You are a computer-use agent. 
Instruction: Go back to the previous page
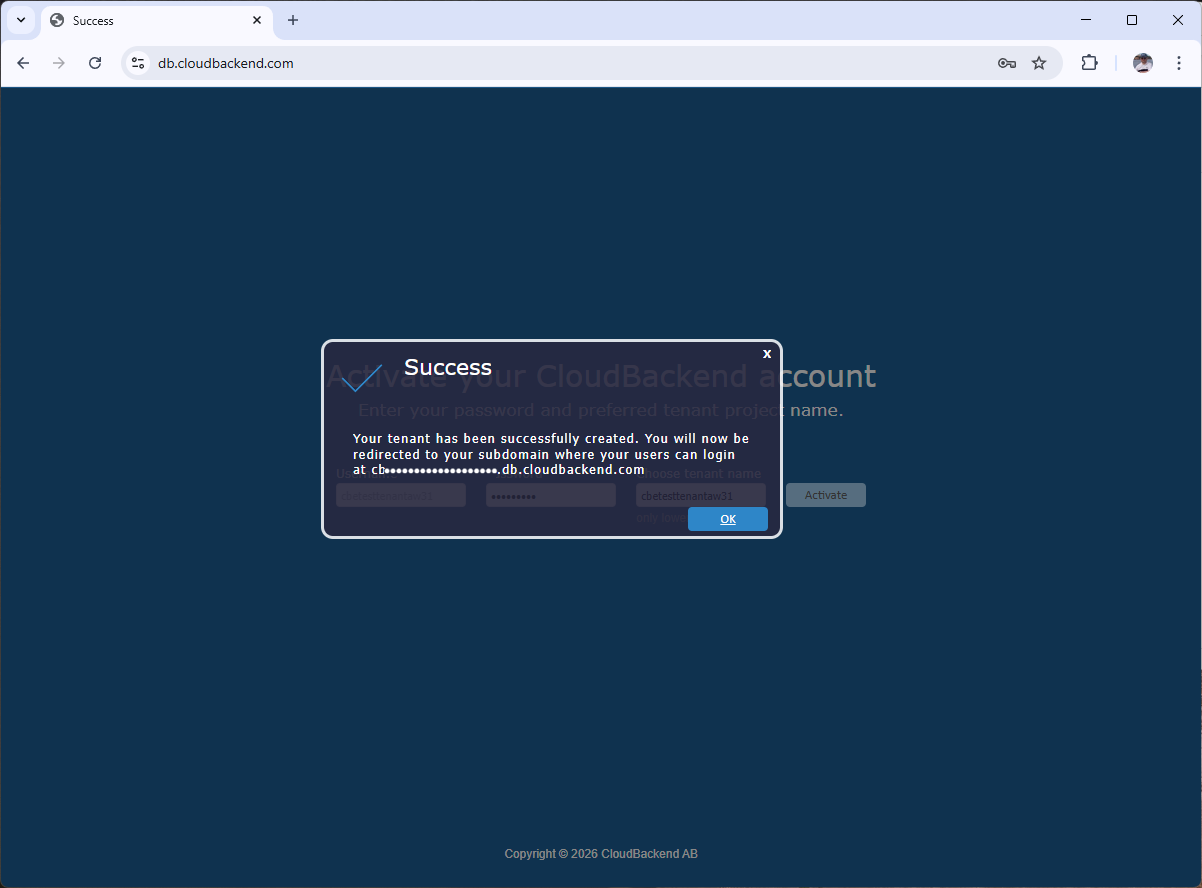click(23, 63)
